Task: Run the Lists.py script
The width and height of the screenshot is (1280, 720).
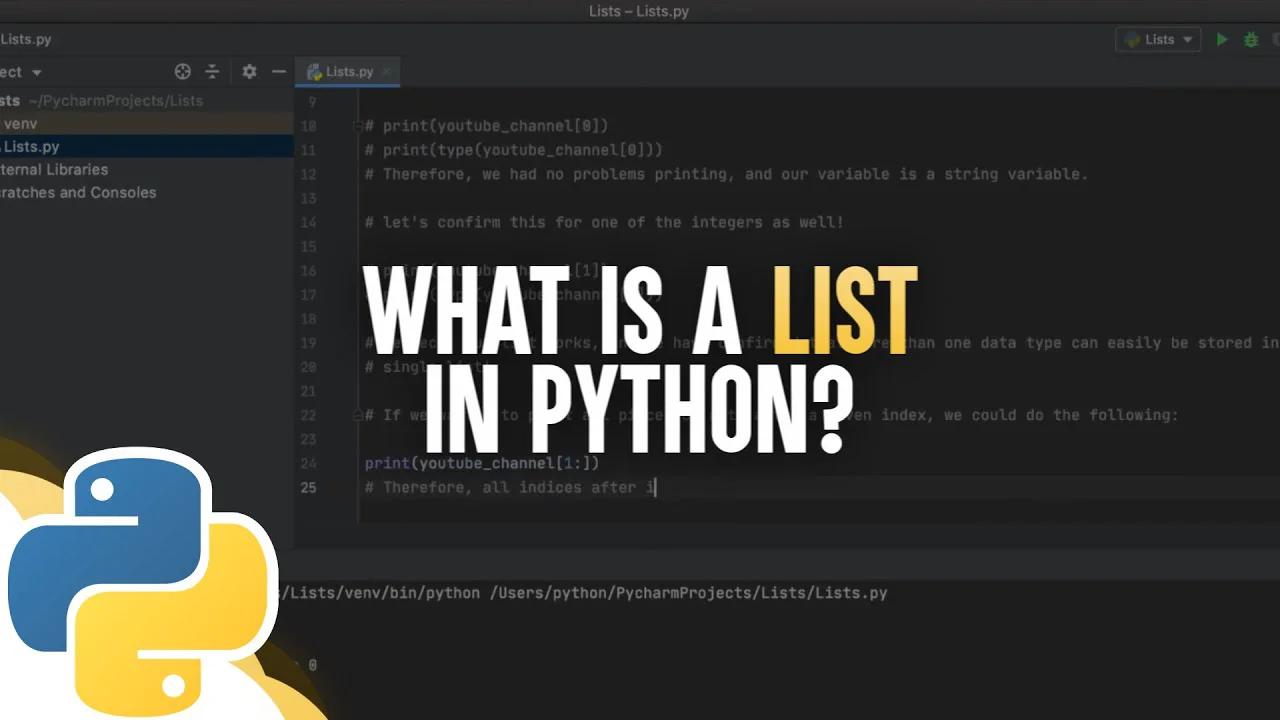Action: coord(1222,39)
